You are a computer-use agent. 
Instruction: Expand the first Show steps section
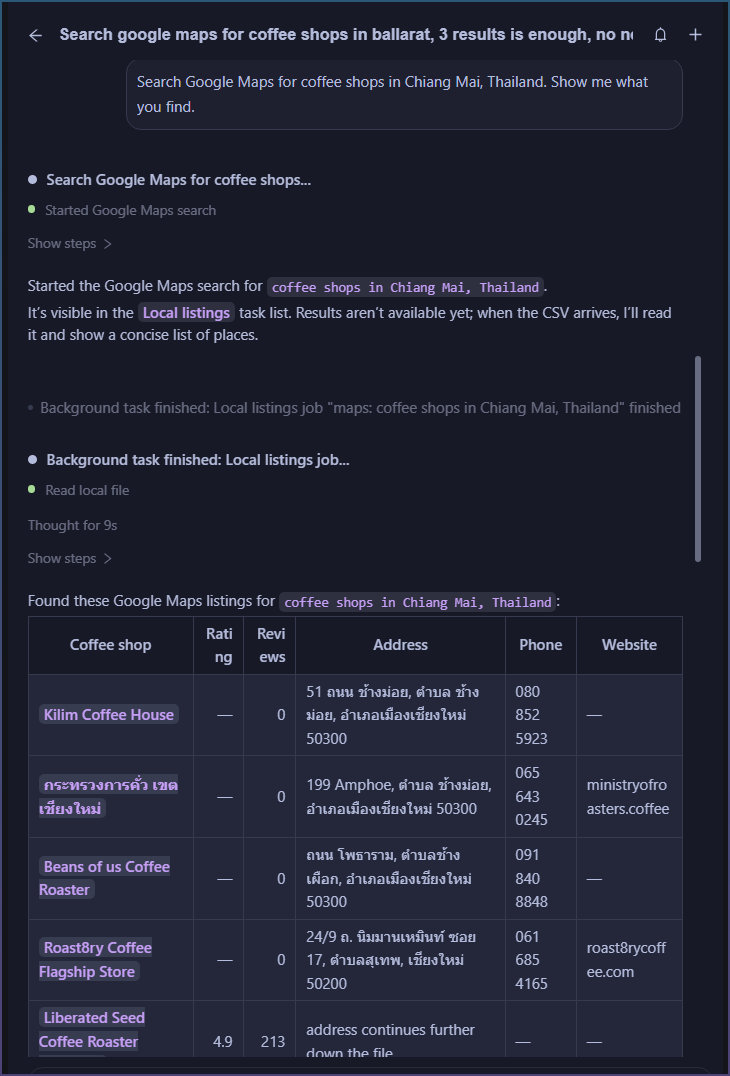click(69, 244)
